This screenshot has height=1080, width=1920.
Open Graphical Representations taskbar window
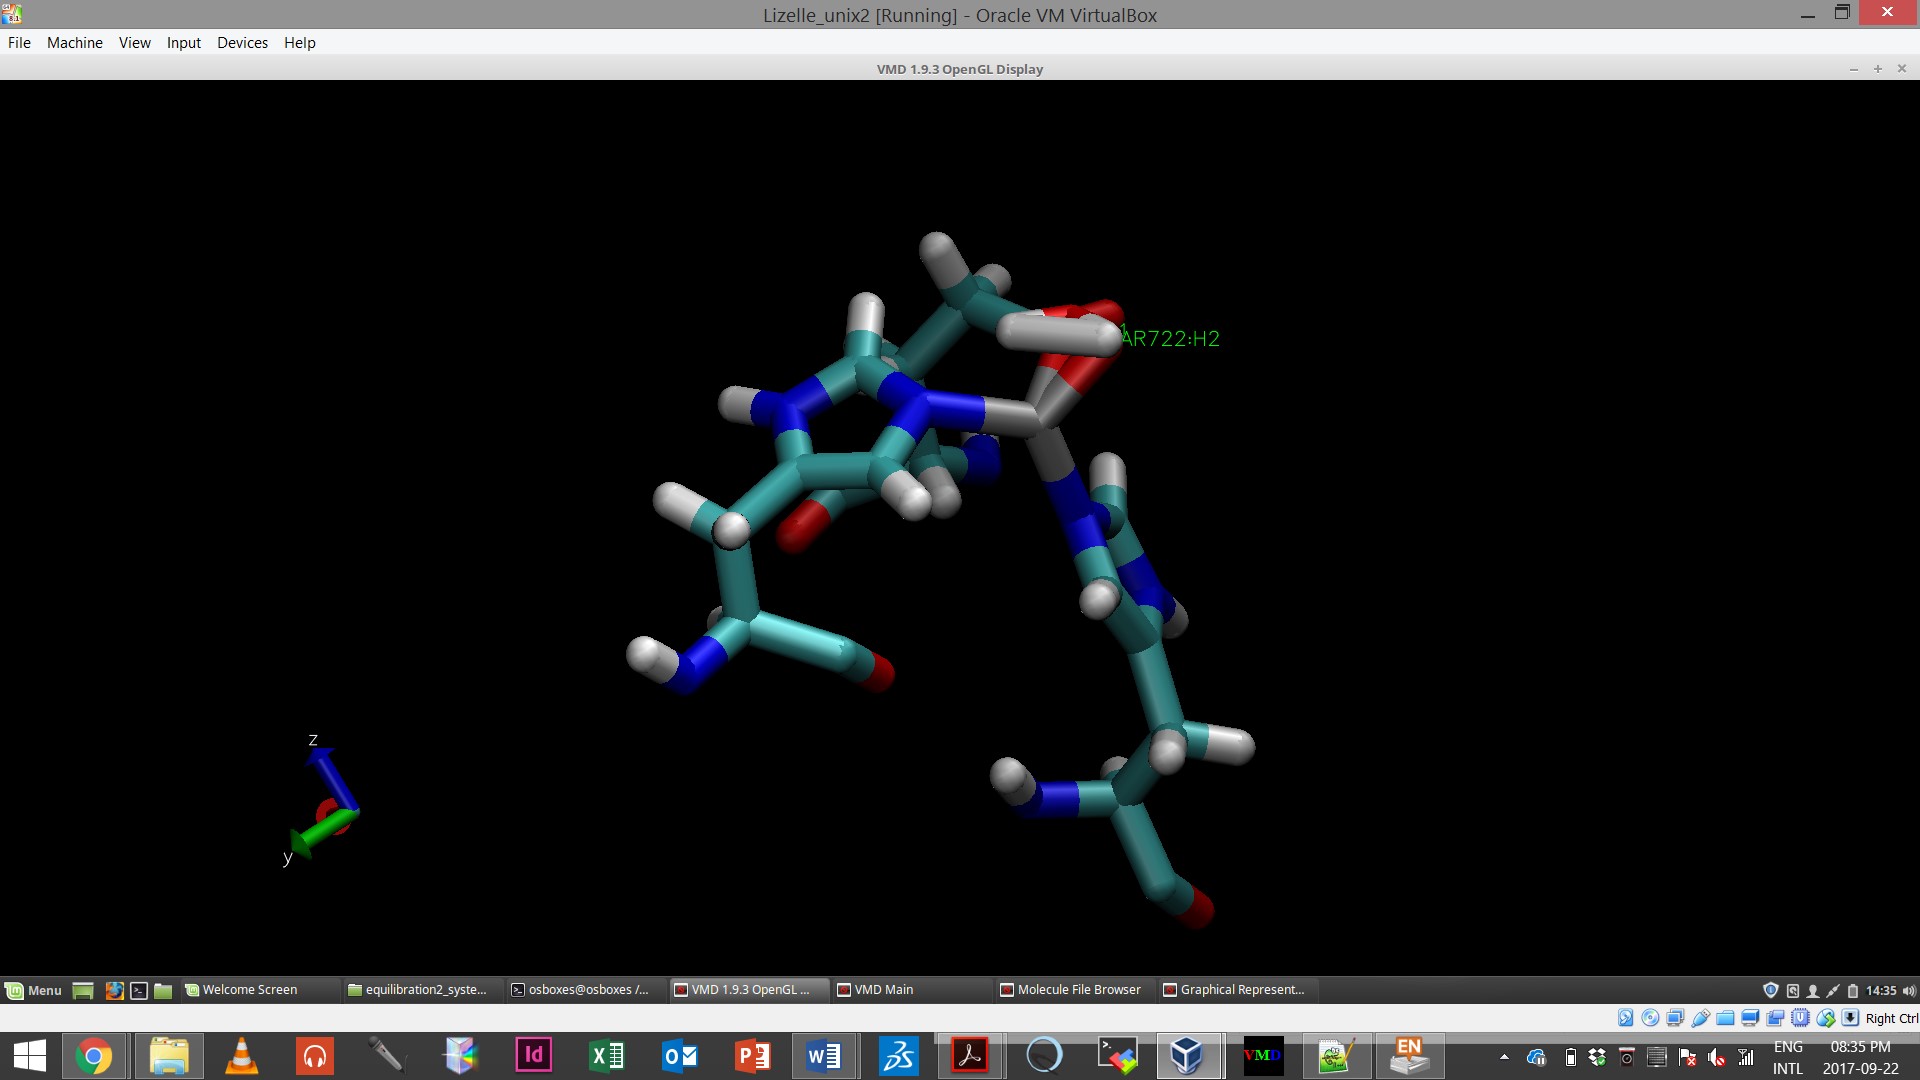click(1241, 990)
